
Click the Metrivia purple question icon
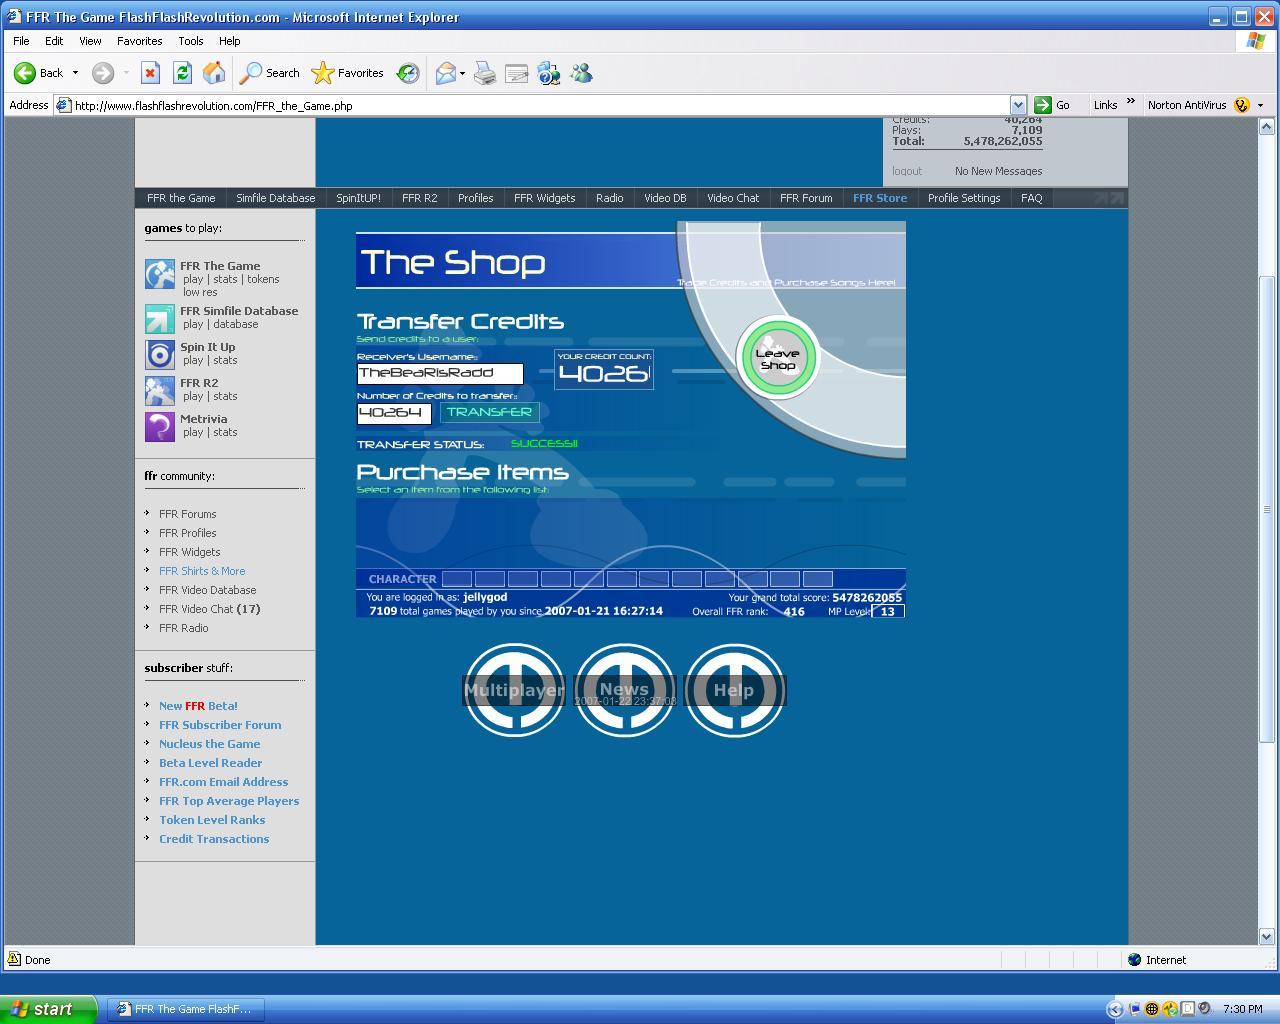point(160,426)
